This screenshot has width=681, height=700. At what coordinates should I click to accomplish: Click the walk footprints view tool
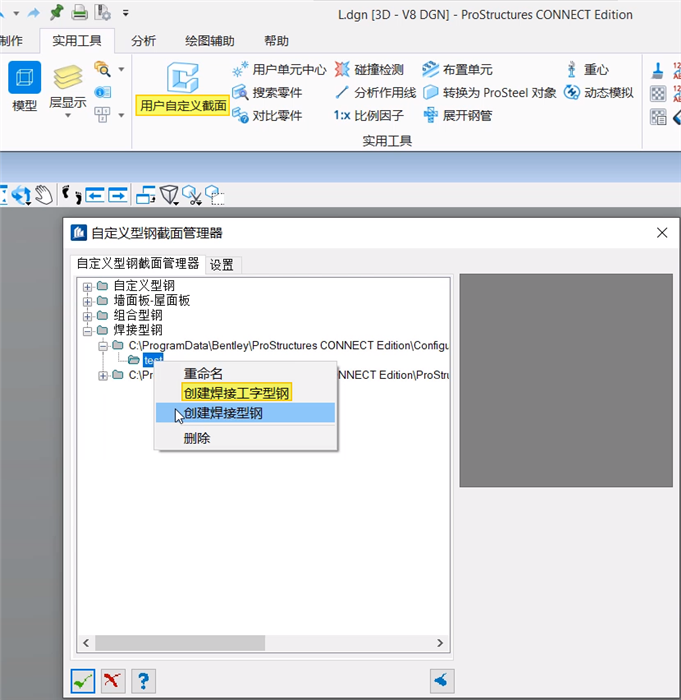point(71,195)
